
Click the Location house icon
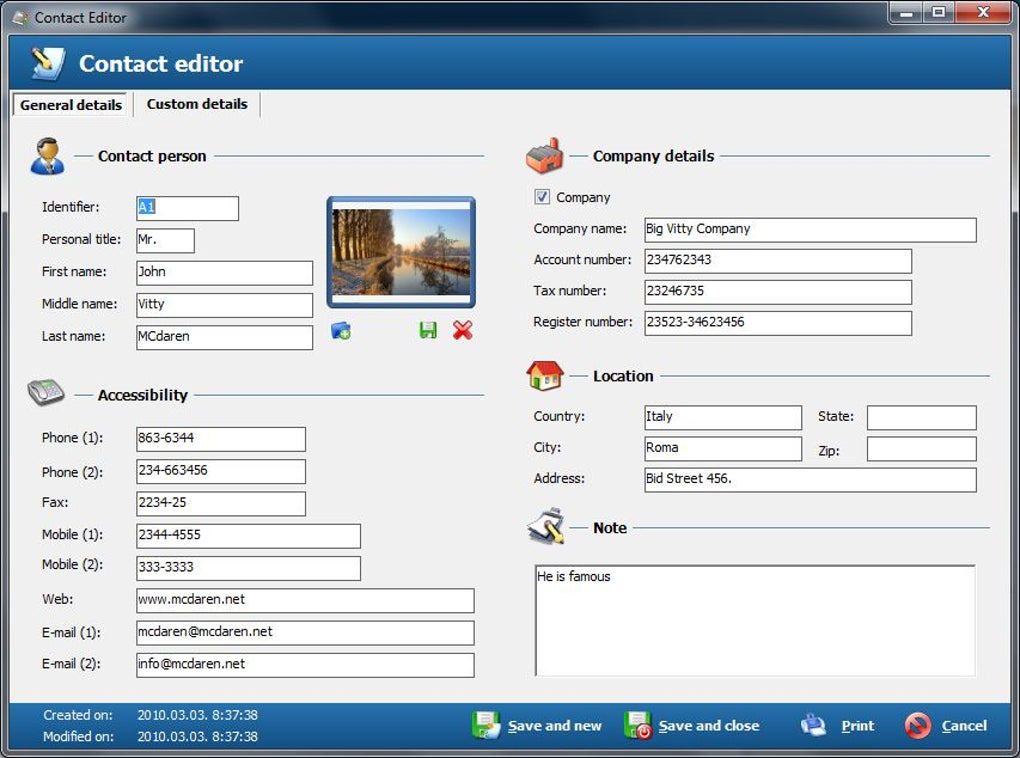[543, 375]
